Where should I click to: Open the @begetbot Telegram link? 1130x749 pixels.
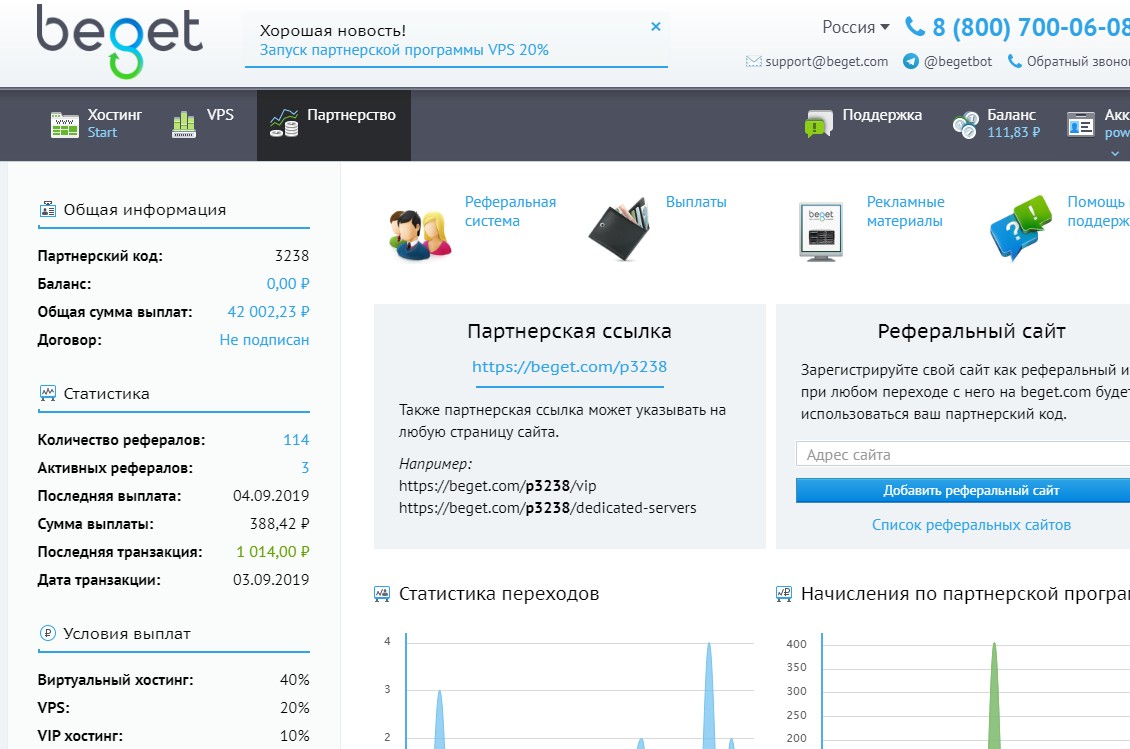958,61
